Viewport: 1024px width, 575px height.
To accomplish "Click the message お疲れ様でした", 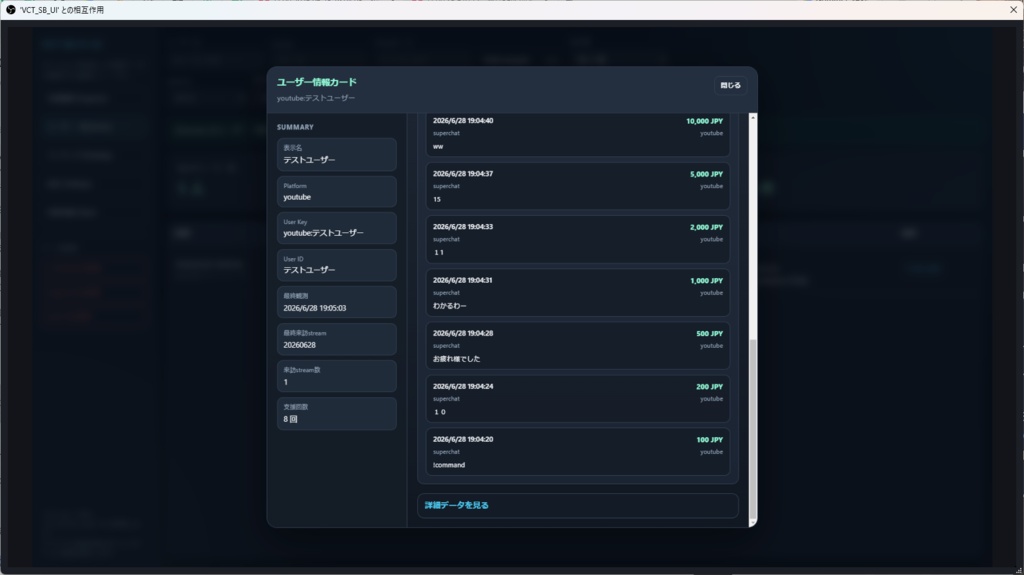I will 456,359.
